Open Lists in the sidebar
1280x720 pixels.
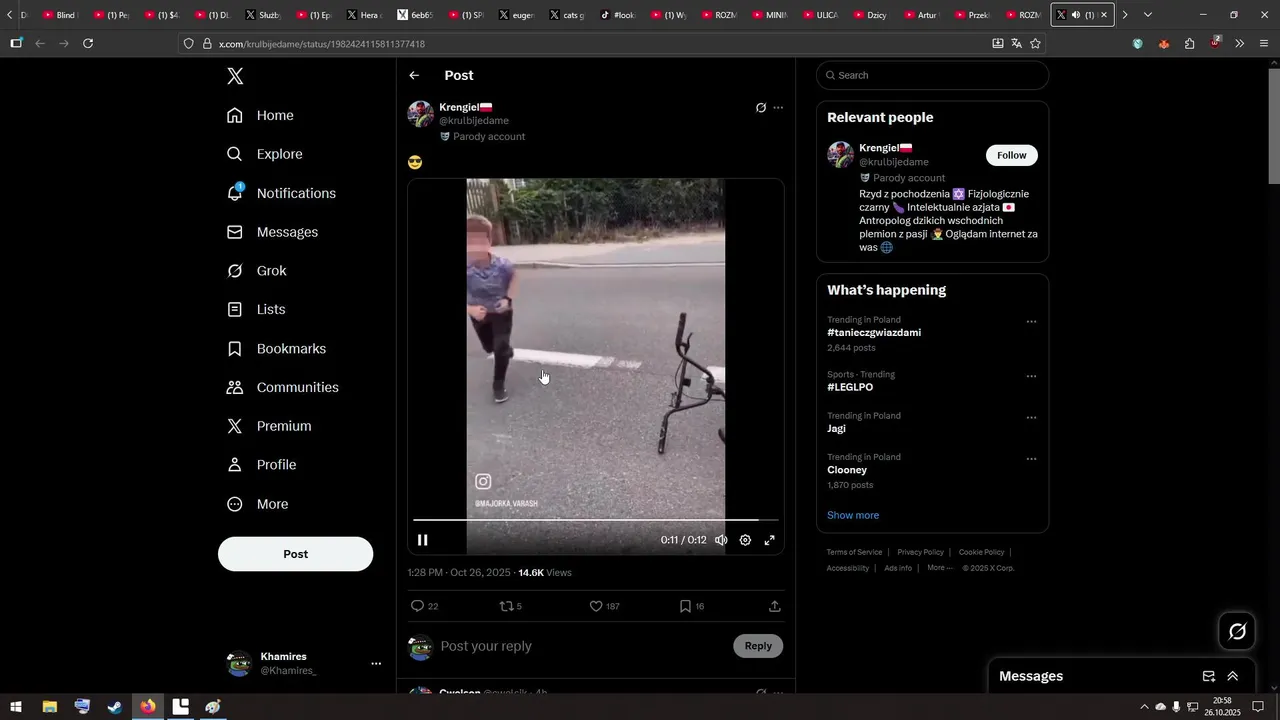[255, 310]
